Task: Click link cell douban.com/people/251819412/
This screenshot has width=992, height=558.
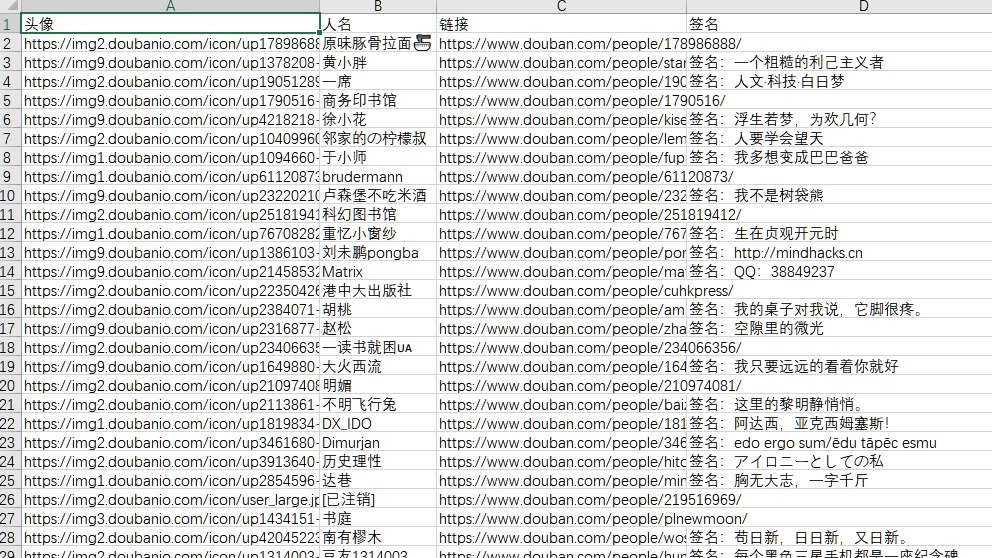Action: 561,214
